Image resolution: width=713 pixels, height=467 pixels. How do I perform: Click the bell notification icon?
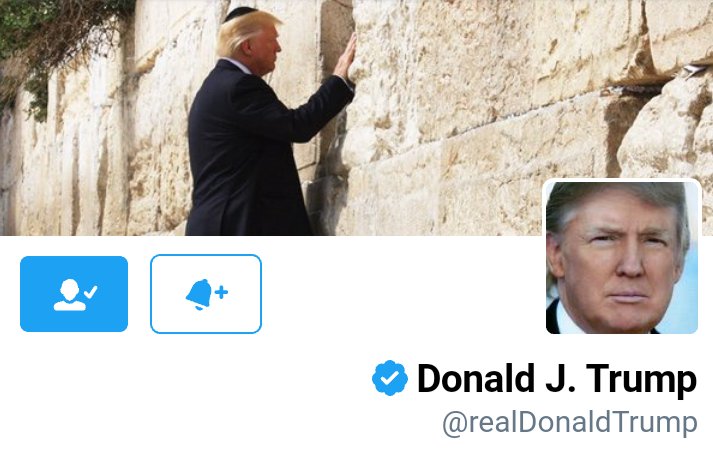pyautogui.click(x=198, y=294)
